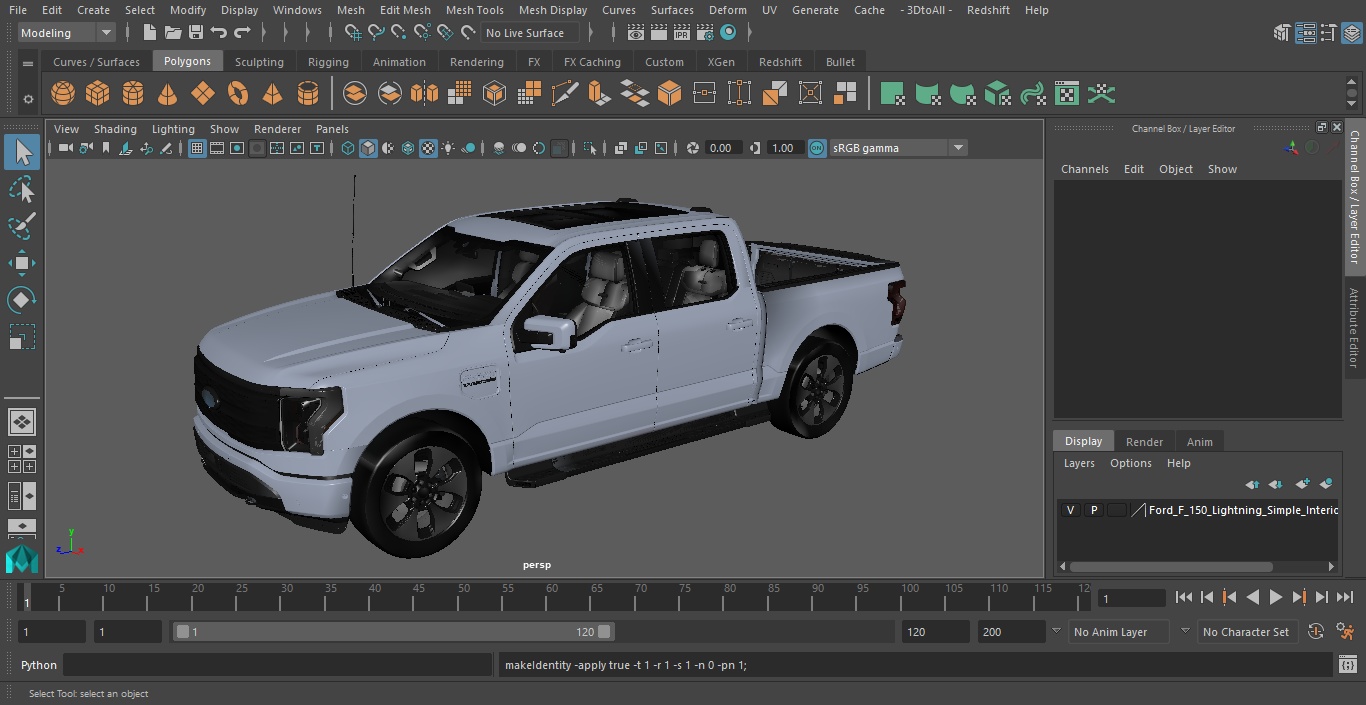Click the shelf settings gear icon

(x=28, y=99)
